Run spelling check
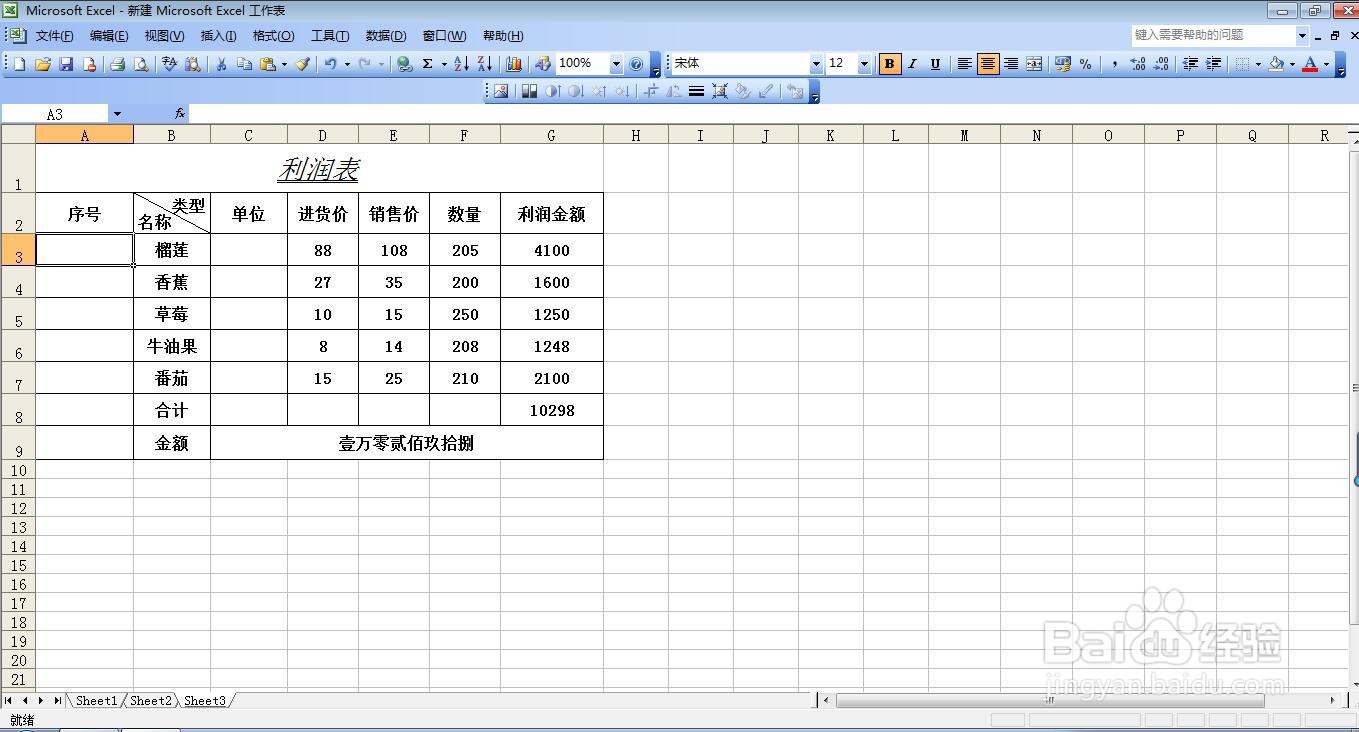1359x732 pixels. (169, 63)
